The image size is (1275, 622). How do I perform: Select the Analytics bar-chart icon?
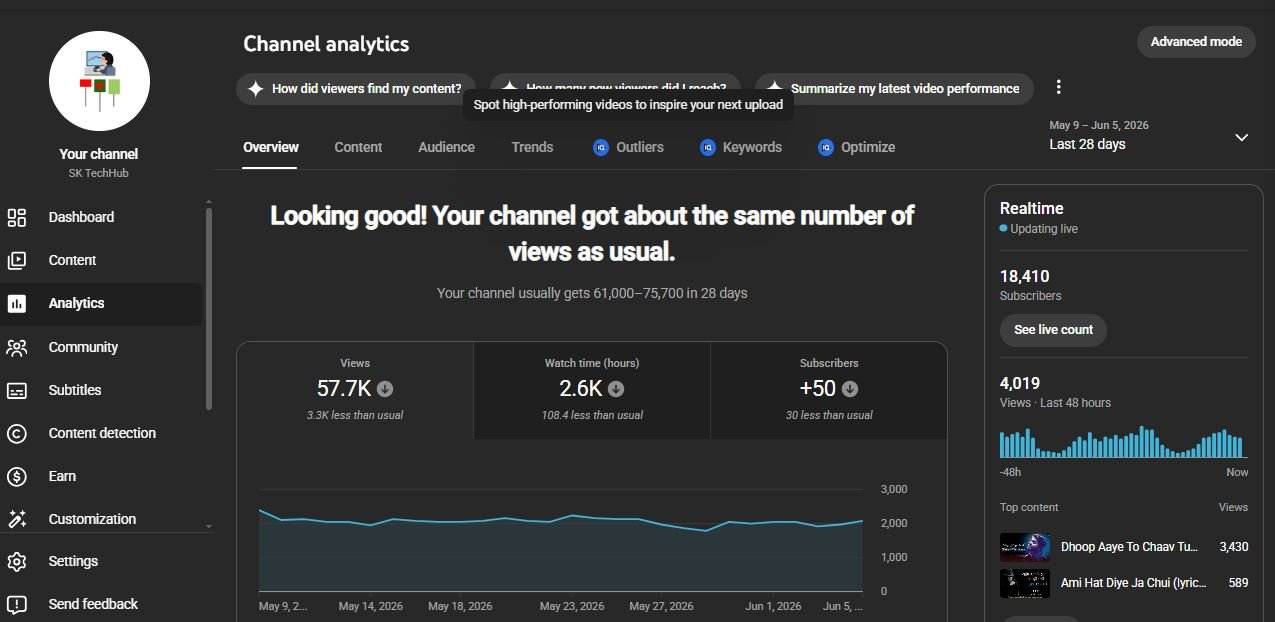click(17, 303)
